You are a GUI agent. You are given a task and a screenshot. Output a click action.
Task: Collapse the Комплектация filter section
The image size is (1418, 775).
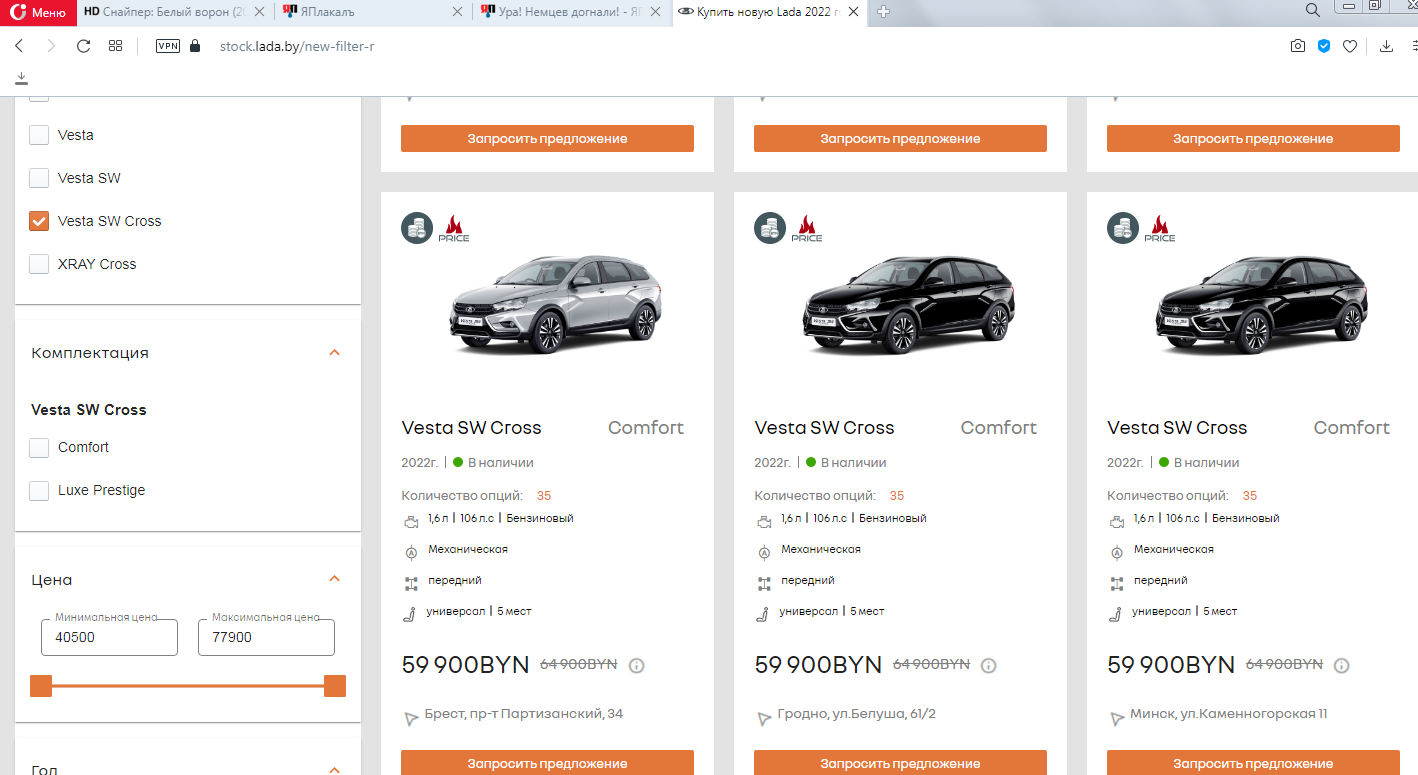pos(335,352)
